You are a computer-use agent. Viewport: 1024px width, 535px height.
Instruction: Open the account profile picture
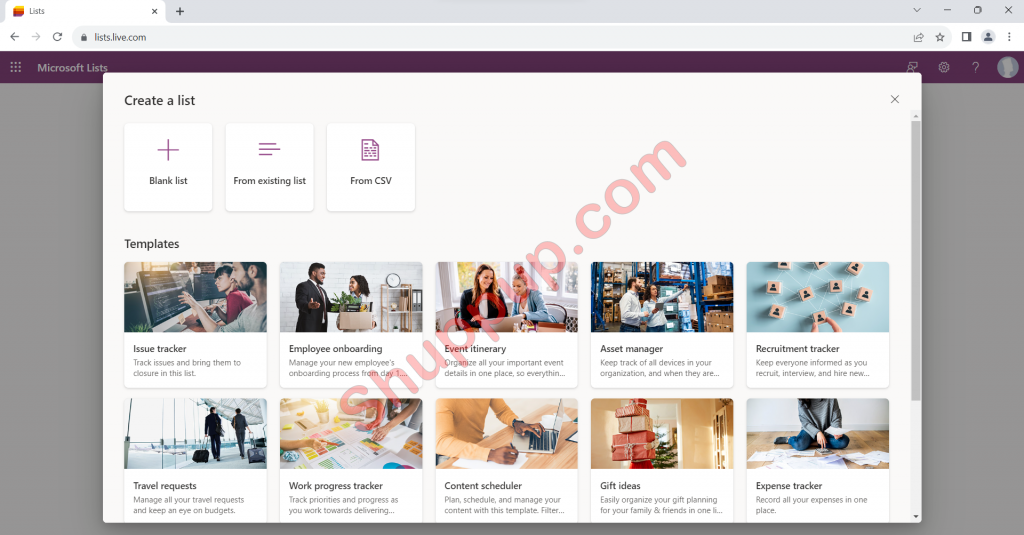(x=1007, y=67)
